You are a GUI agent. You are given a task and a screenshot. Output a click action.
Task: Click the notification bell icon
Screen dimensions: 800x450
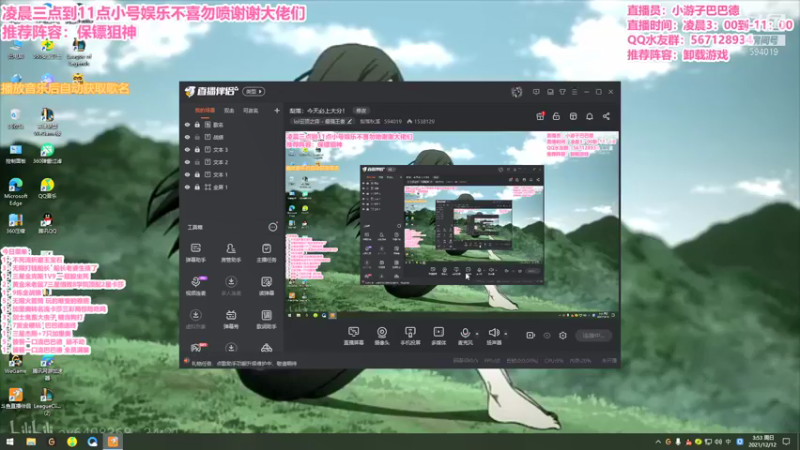coord(589,116)
